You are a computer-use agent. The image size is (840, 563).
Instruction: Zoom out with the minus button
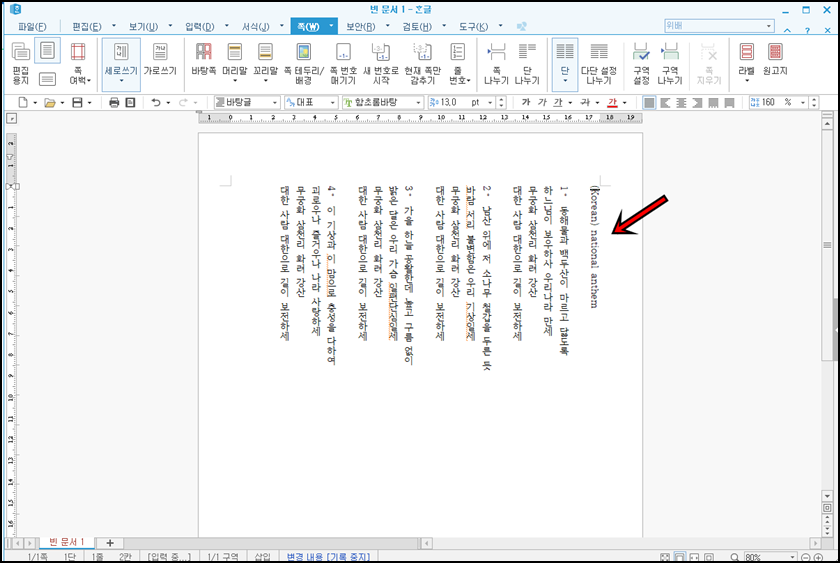pyautogui.click(x=805, y=558)
